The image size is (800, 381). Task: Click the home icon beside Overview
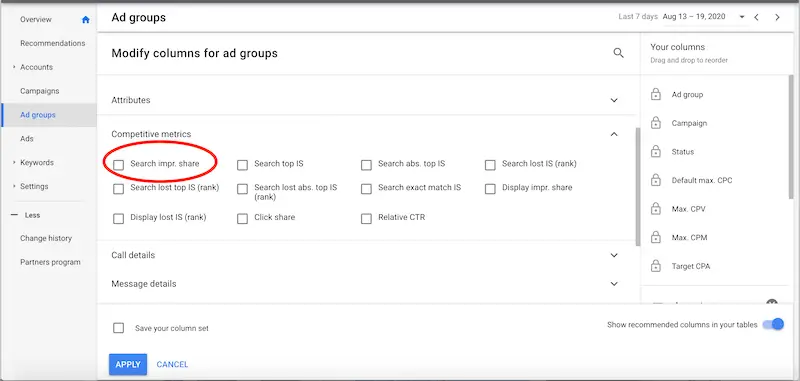[86, 19]
